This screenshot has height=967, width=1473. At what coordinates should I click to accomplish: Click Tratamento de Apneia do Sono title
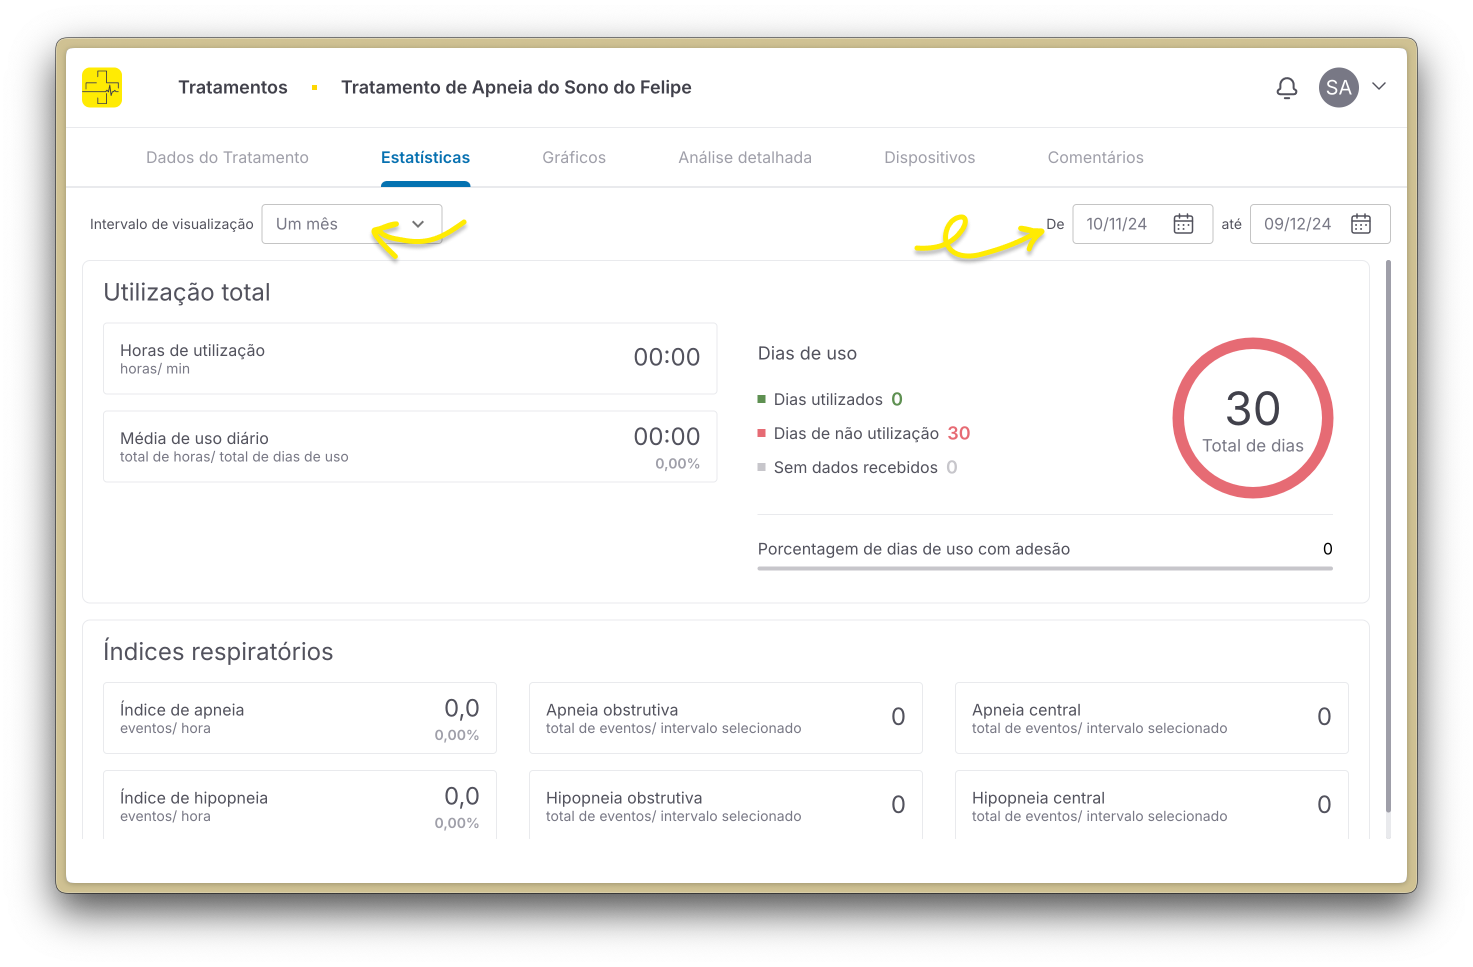point(516,87)
